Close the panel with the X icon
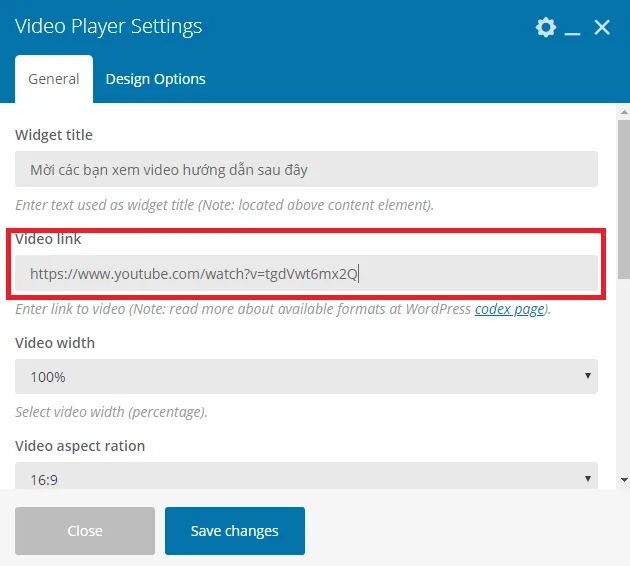This screenshot has height=566, width=630. [x=602, y=27]
